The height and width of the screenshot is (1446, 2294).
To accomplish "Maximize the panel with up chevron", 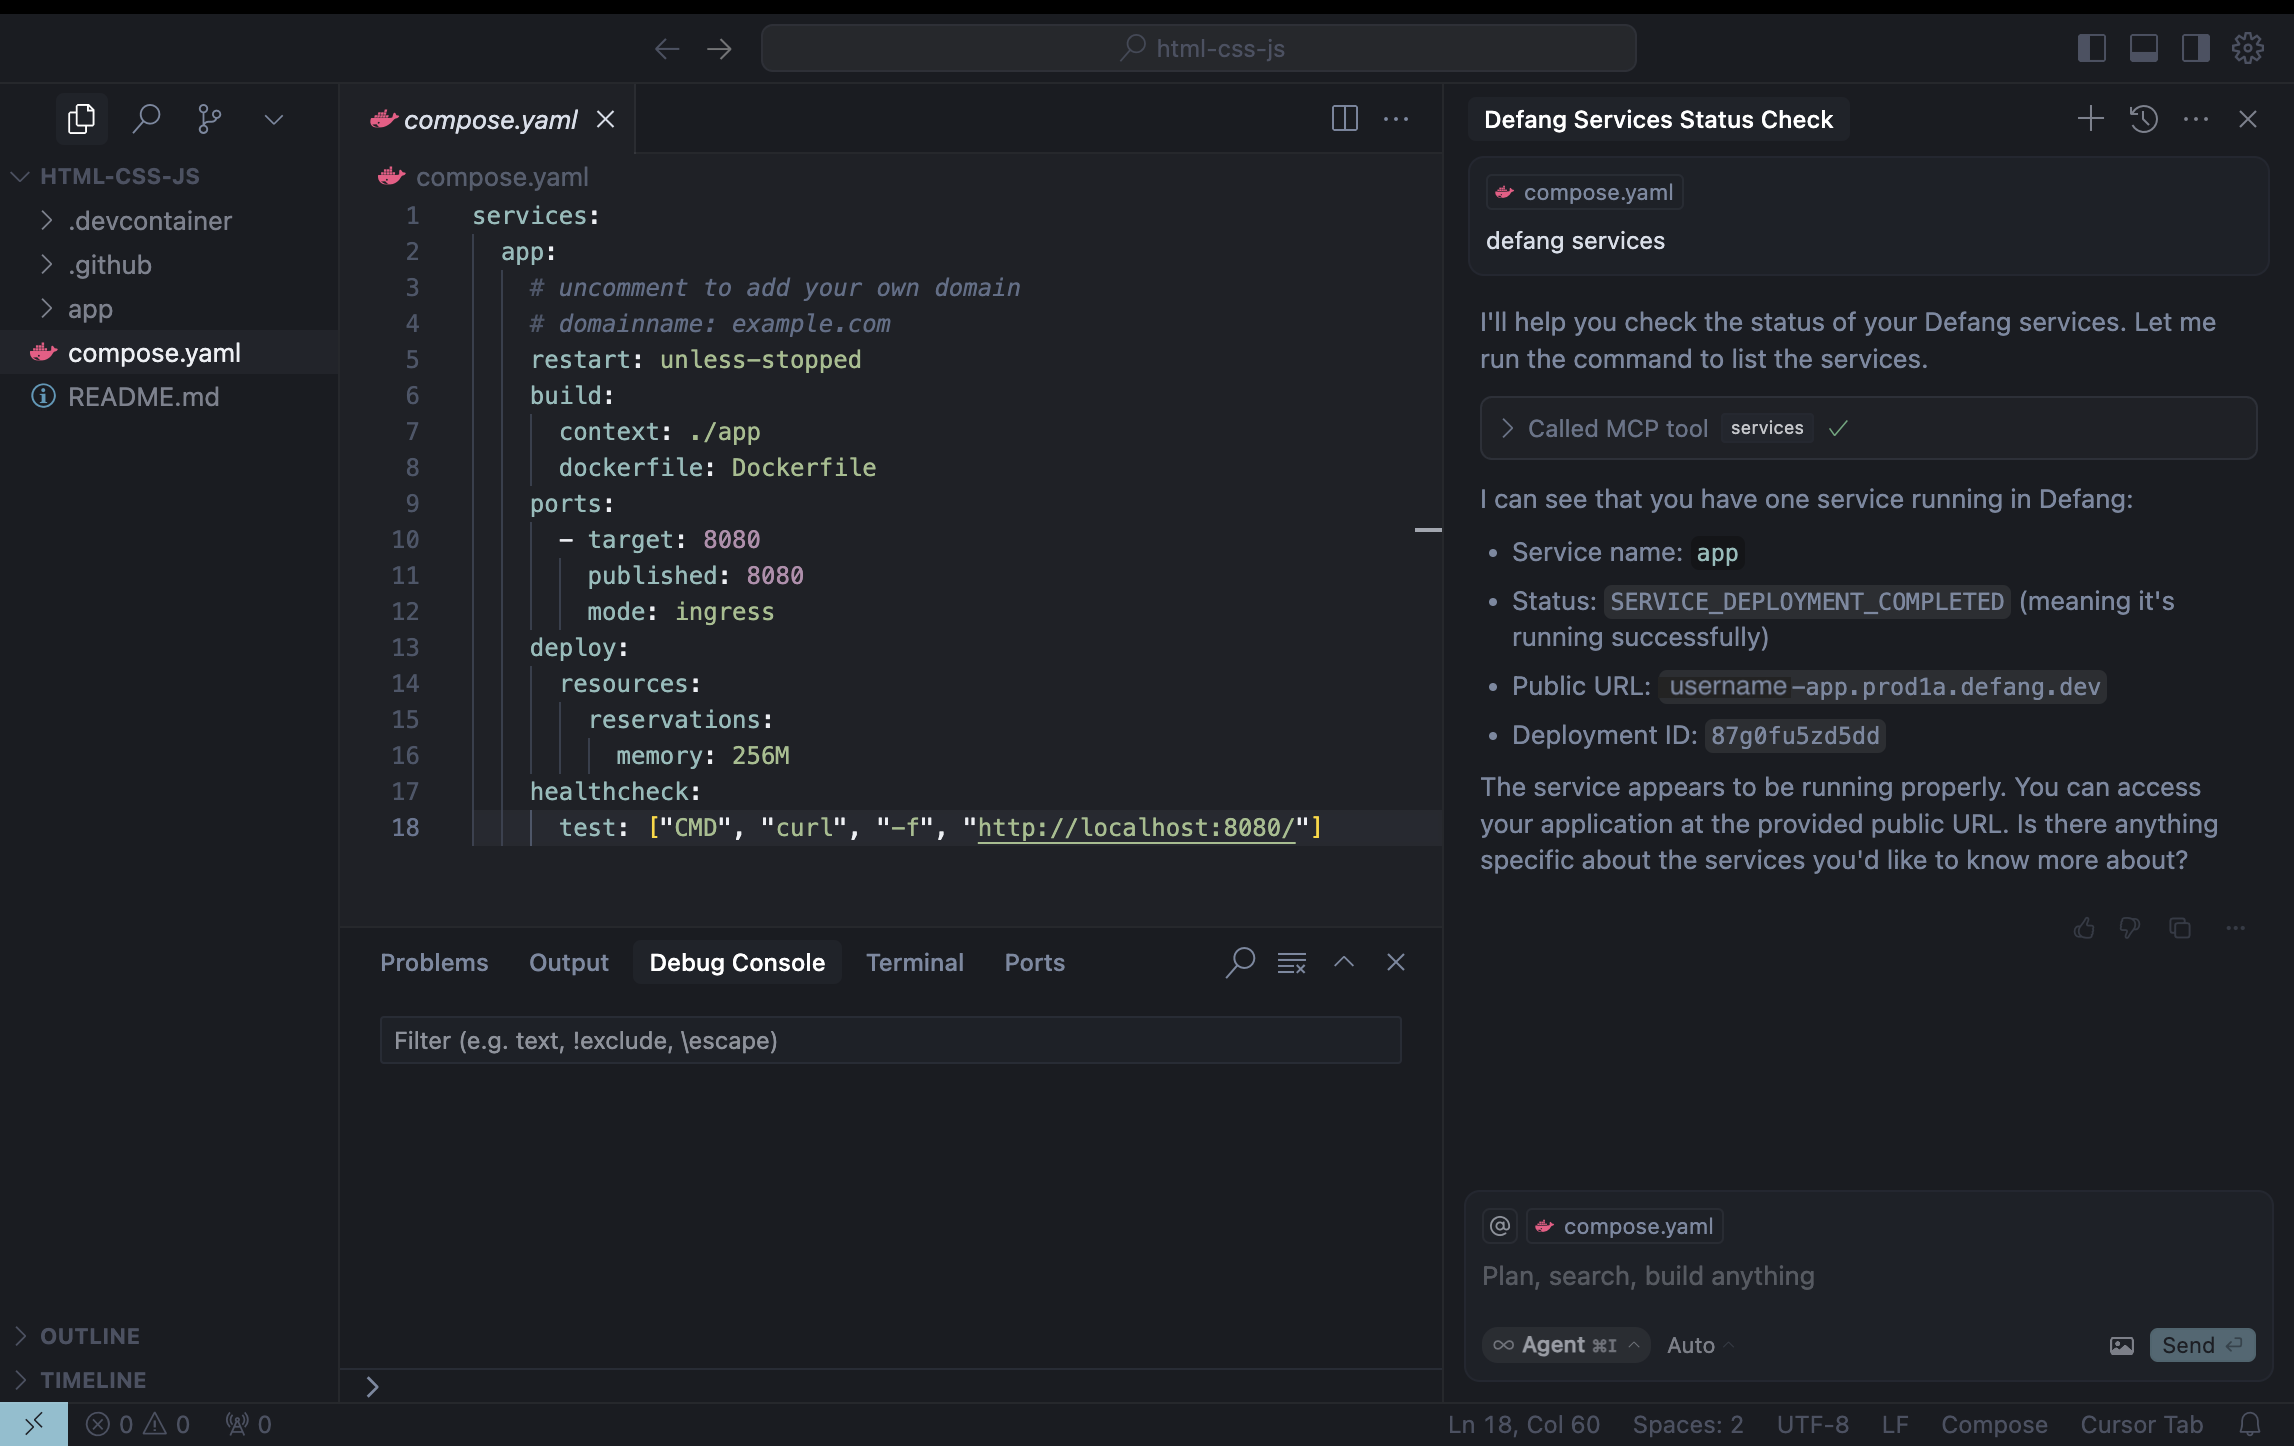I will 1344,962.
